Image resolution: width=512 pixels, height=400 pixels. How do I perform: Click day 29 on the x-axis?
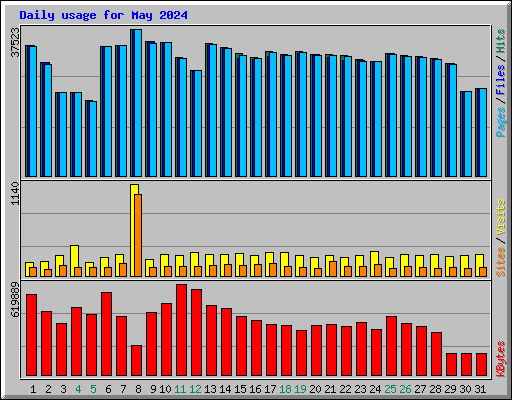pyautogui.click(x=450, y=389)
